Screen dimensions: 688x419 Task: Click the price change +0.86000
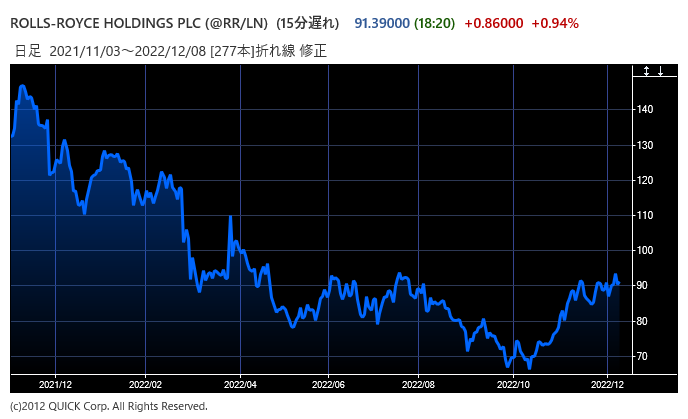(x=494, y=23)
